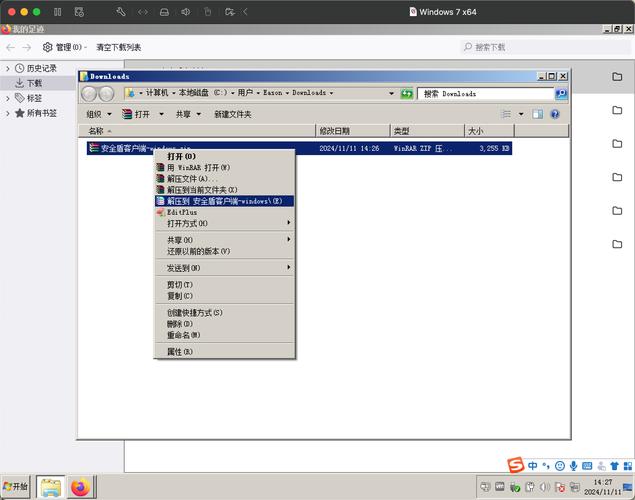Sort by the 修改日期 column header

[x=352, y=131]
